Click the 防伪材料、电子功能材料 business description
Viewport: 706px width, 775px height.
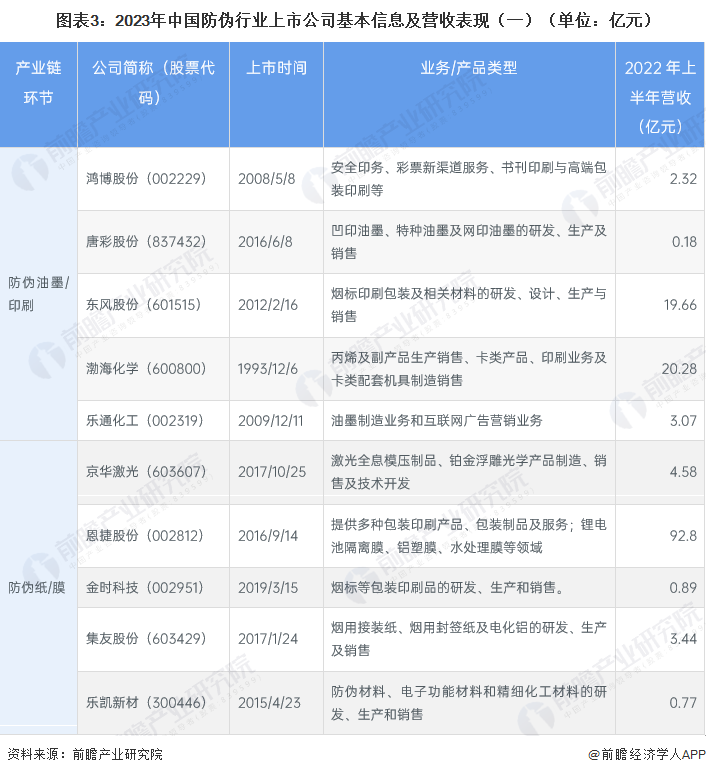pyautogui.click(x=469, y=702)
